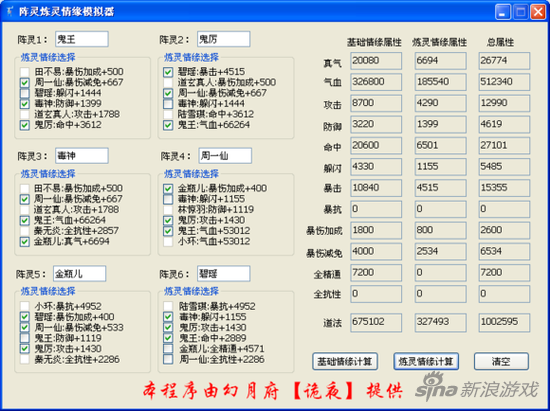Uncheck 周一仙:暴伤减免+667 under 阵灵2
Screen dimensions: 550x411
[x=168, y=93]
